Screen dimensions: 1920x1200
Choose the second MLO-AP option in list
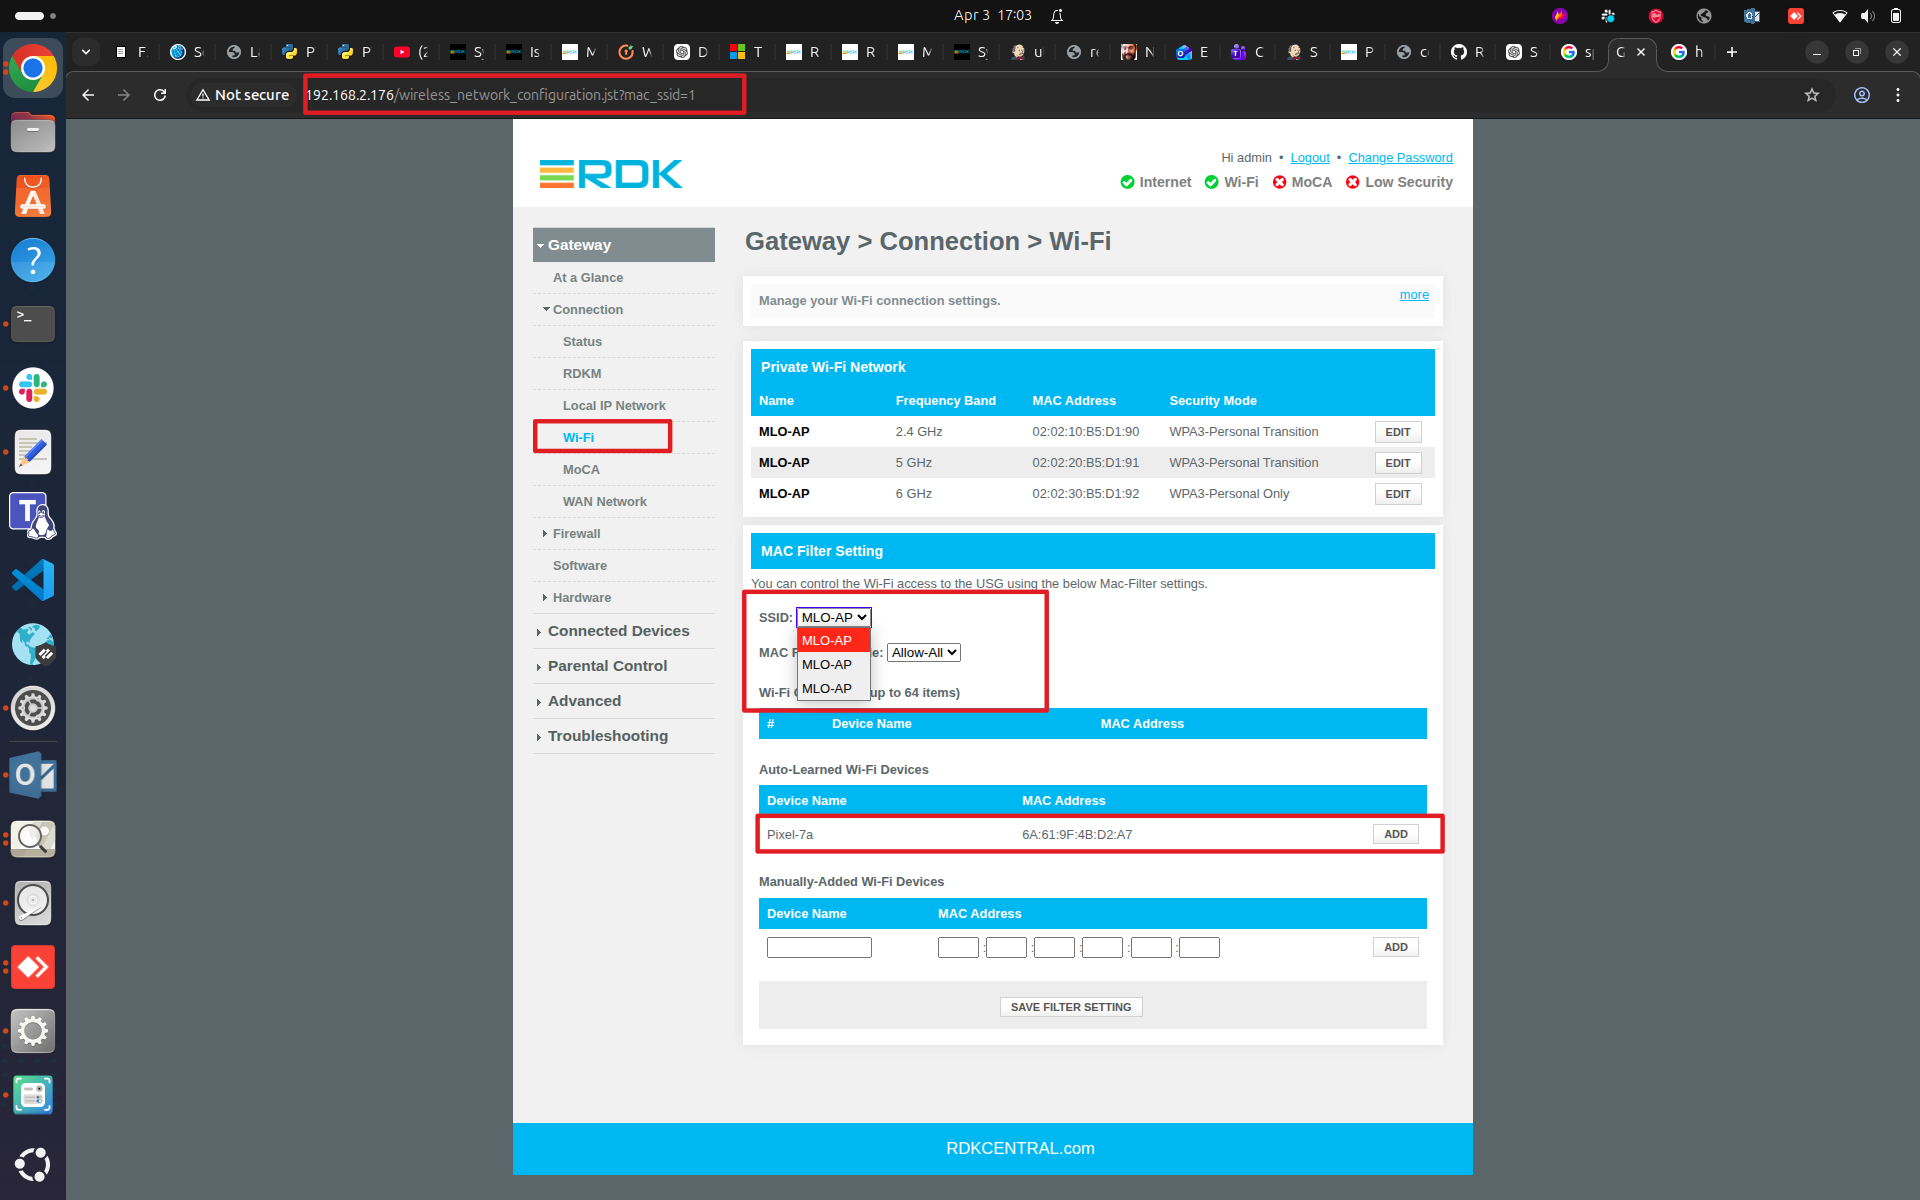827,664
